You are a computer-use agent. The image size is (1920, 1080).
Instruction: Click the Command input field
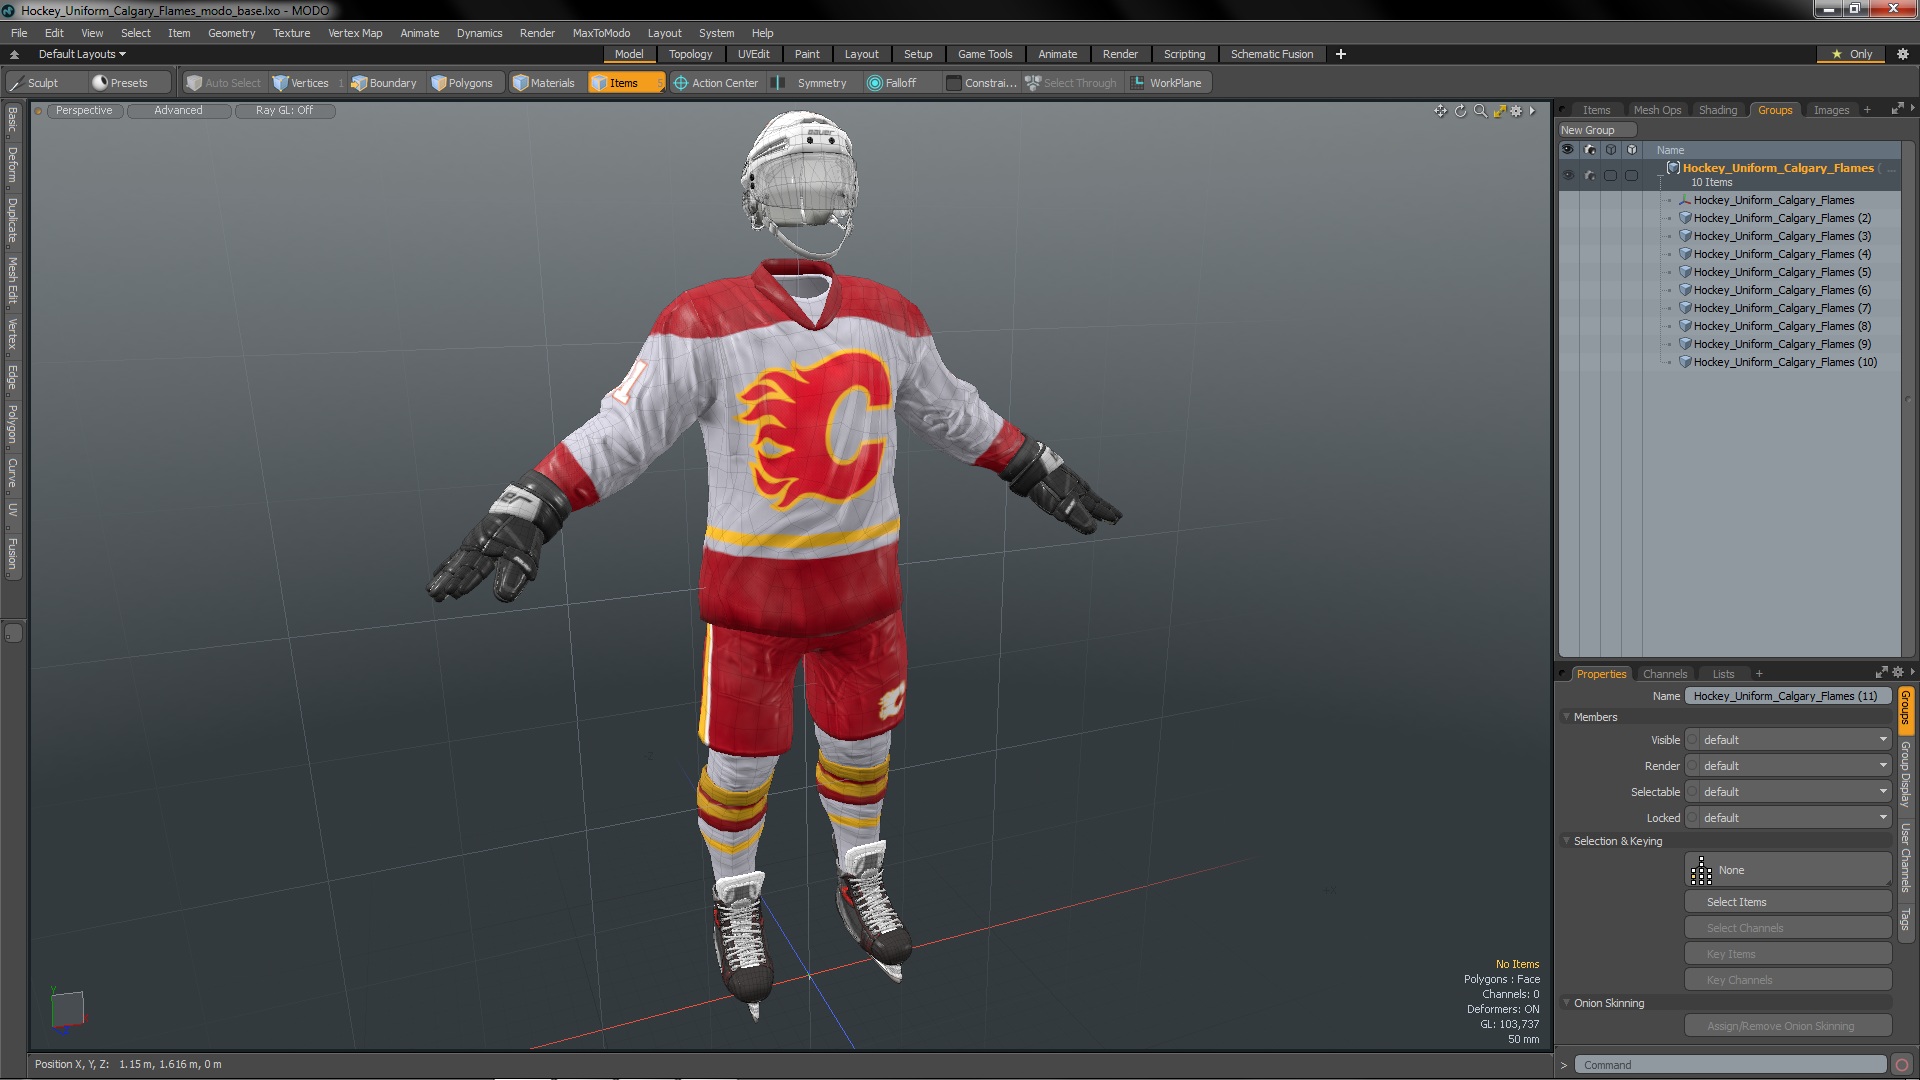tap(1730, 1065)
